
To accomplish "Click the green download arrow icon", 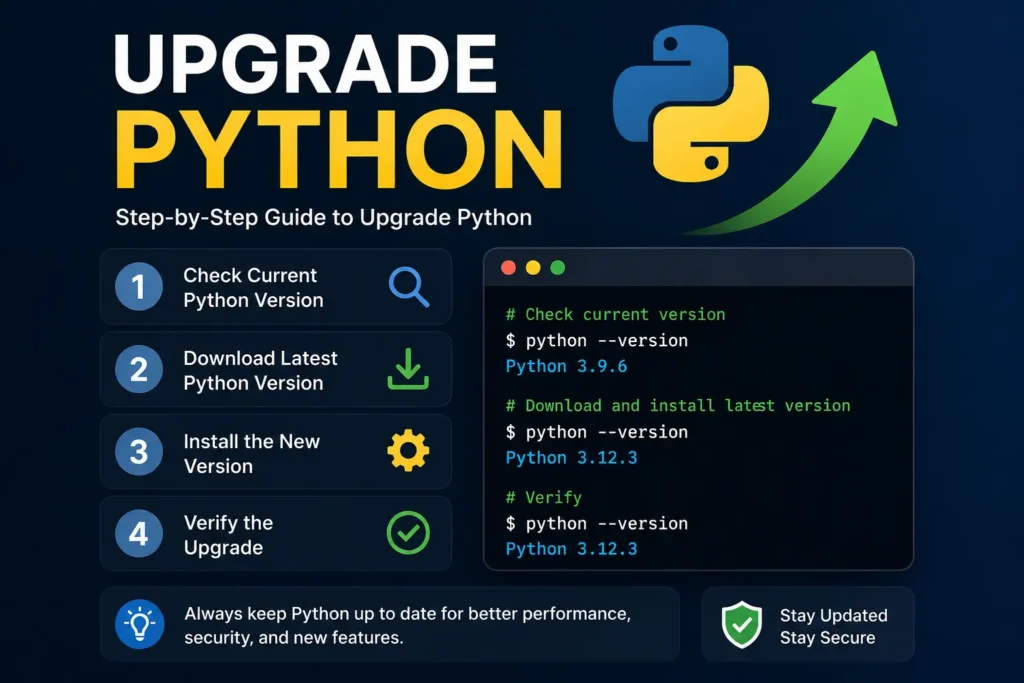I will [x=408, y=369].
